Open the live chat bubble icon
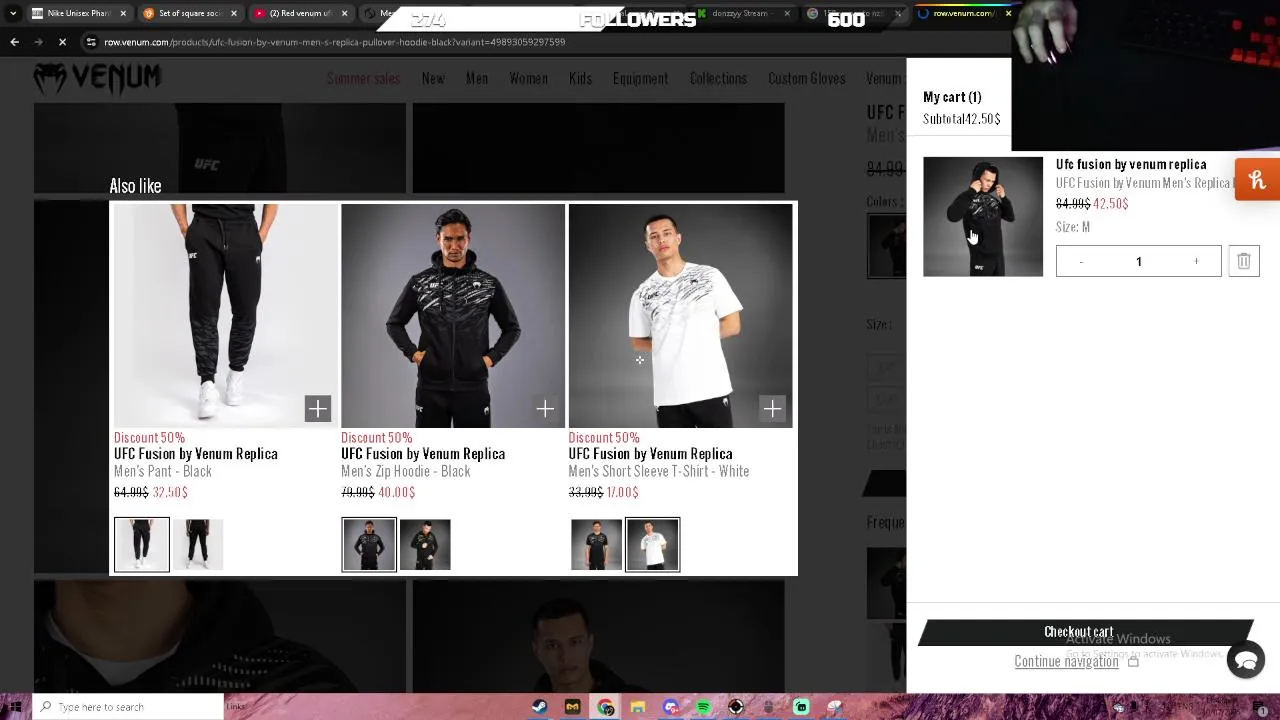Viewport: 1280px width, 720px height. [x=1246, y=661]
